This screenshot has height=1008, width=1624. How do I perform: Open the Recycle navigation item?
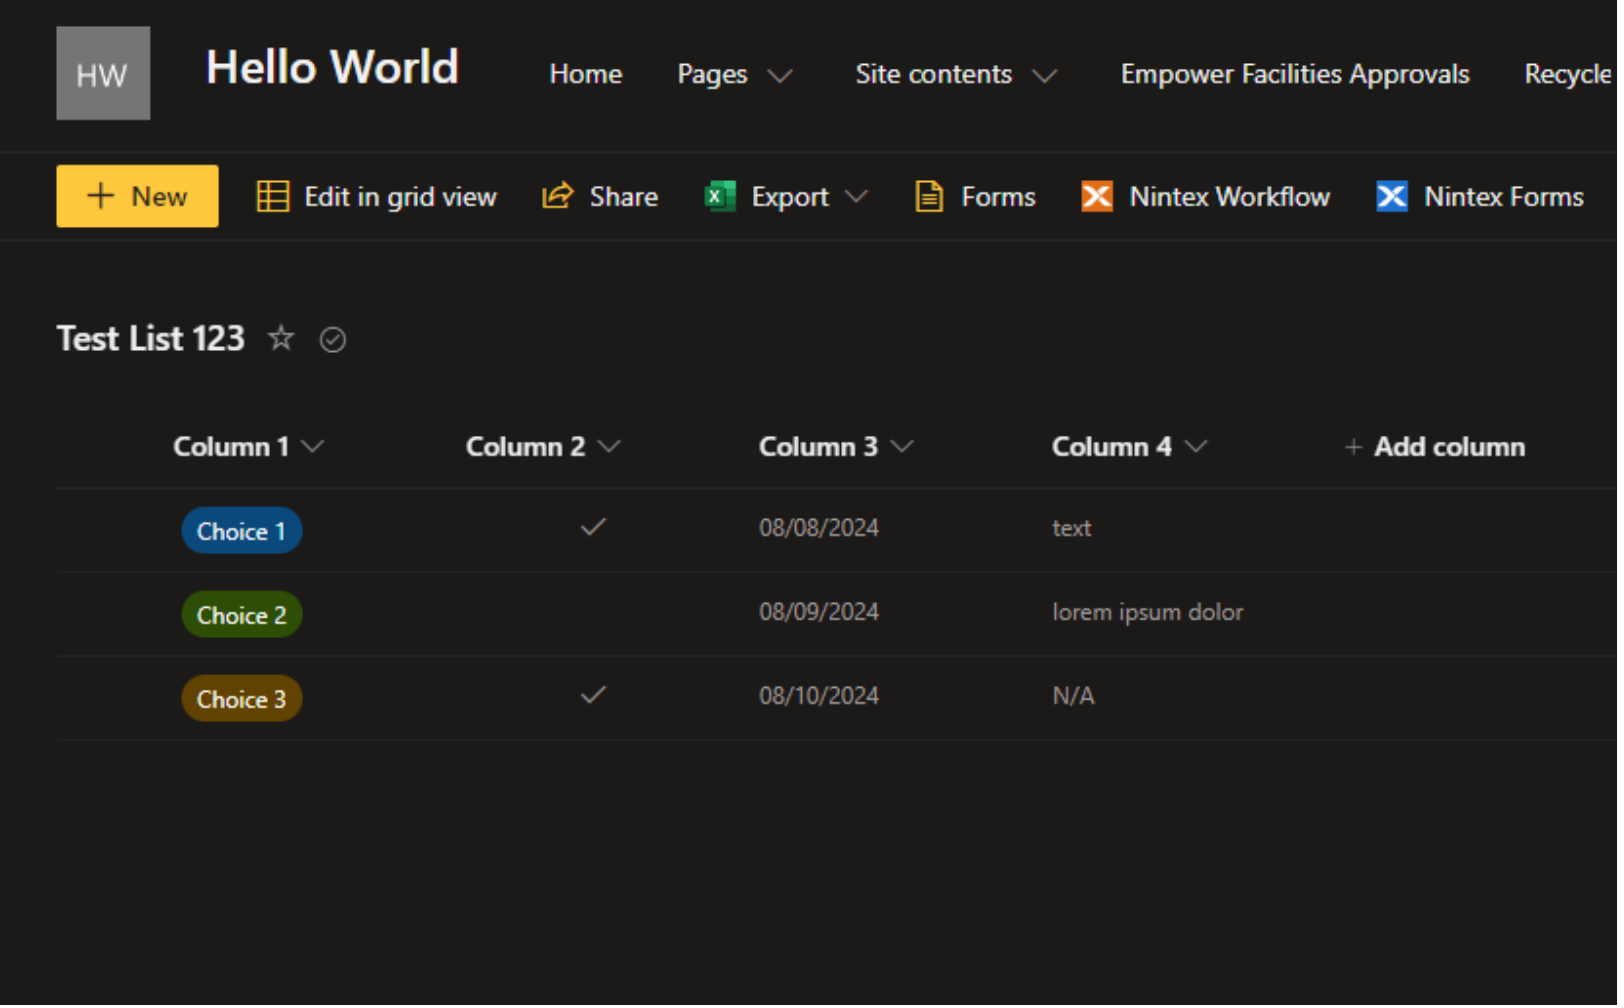pos(1568,74)
